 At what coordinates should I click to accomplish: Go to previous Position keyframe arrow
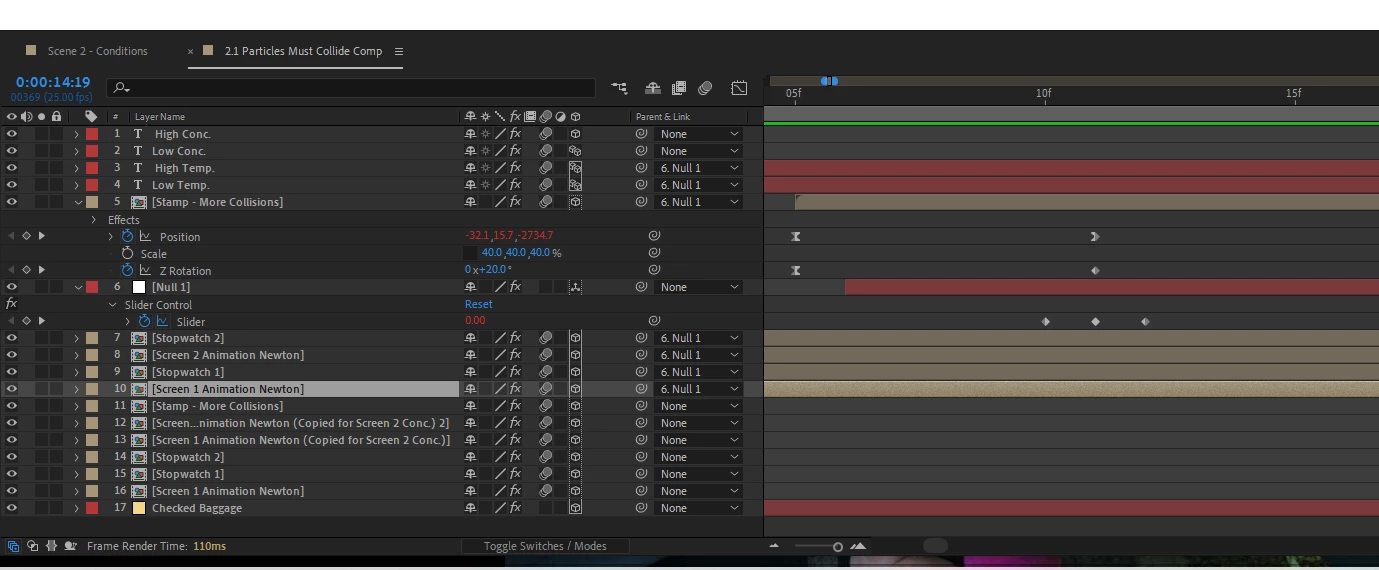[x=12, y=237]
